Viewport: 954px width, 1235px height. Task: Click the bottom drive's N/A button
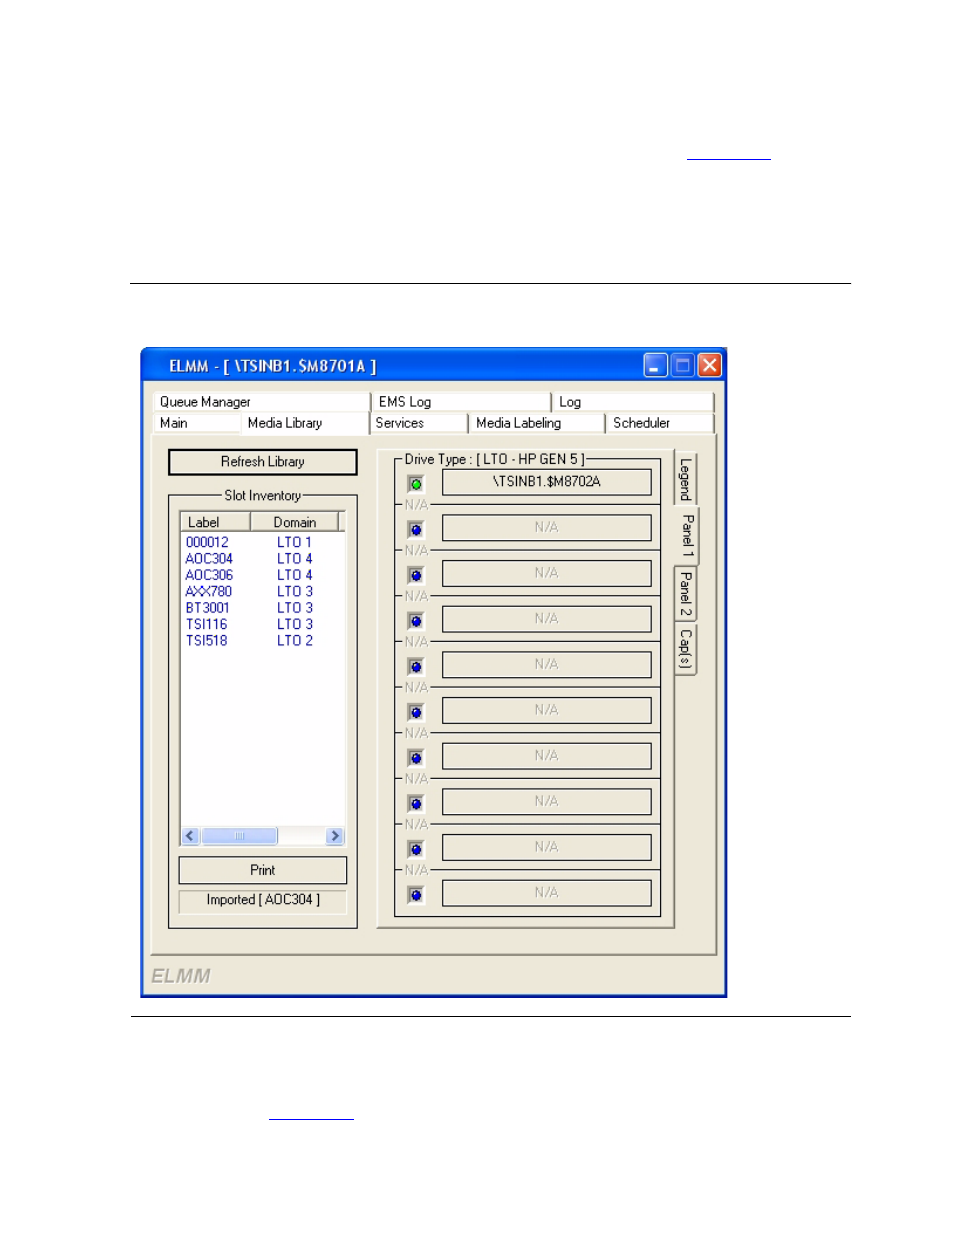click(x=547, y=892)
